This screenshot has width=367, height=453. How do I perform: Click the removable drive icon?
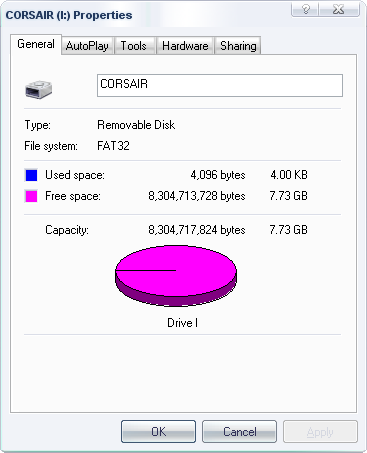39,89
